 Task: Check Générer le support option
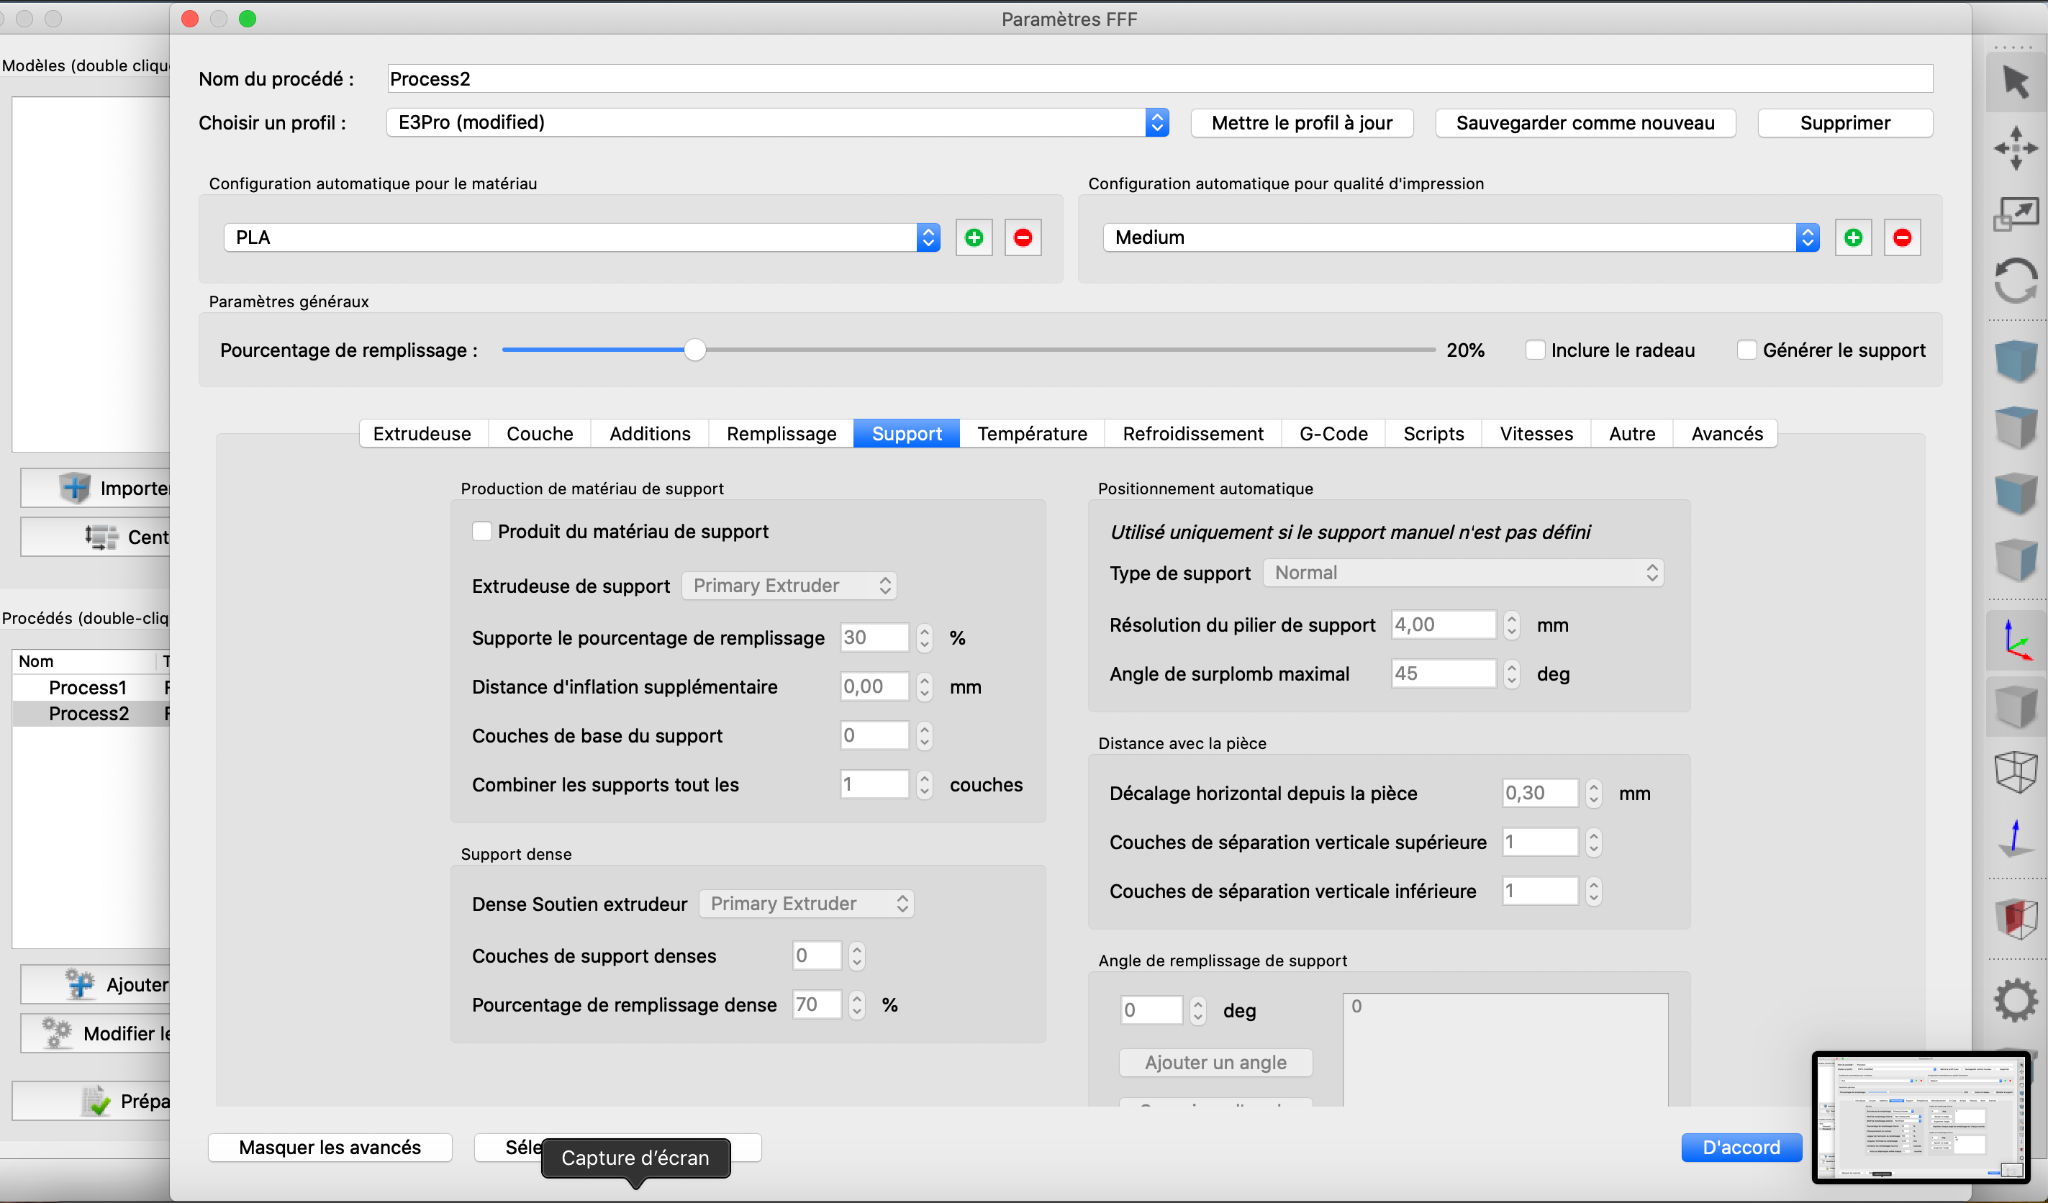pyautogui.click(x=1747, y=350)
